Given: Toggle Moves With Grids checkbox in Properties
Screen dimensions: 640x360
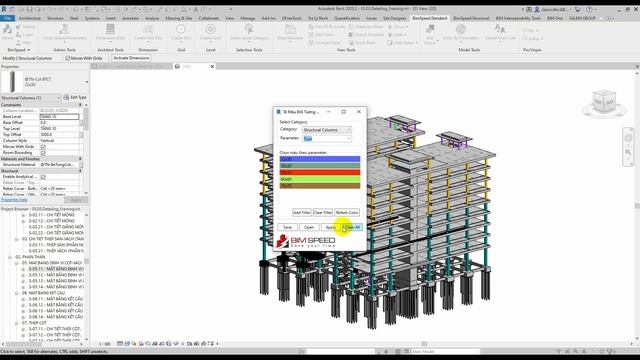Looking at the screenshot, I should tap(43, 147).
